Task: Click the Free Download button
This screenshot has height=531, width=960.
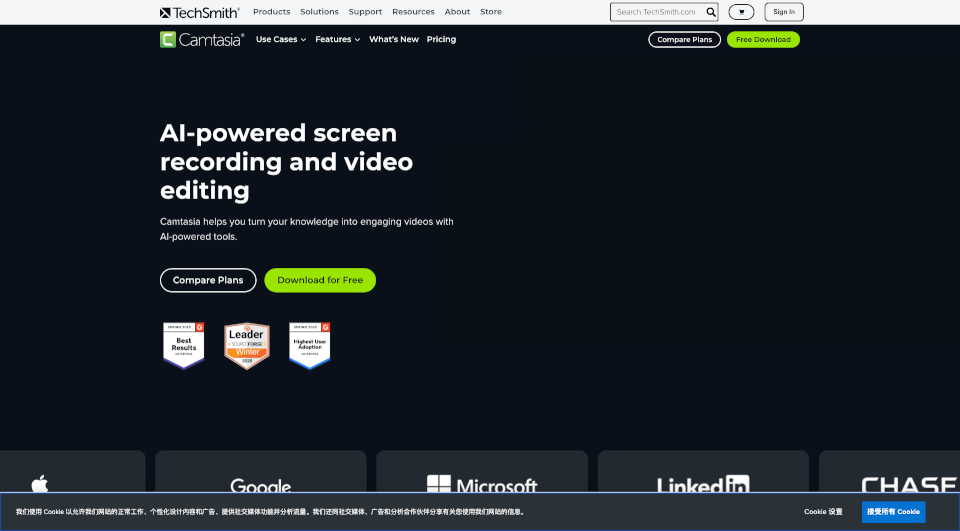Action: pos(763,40)
